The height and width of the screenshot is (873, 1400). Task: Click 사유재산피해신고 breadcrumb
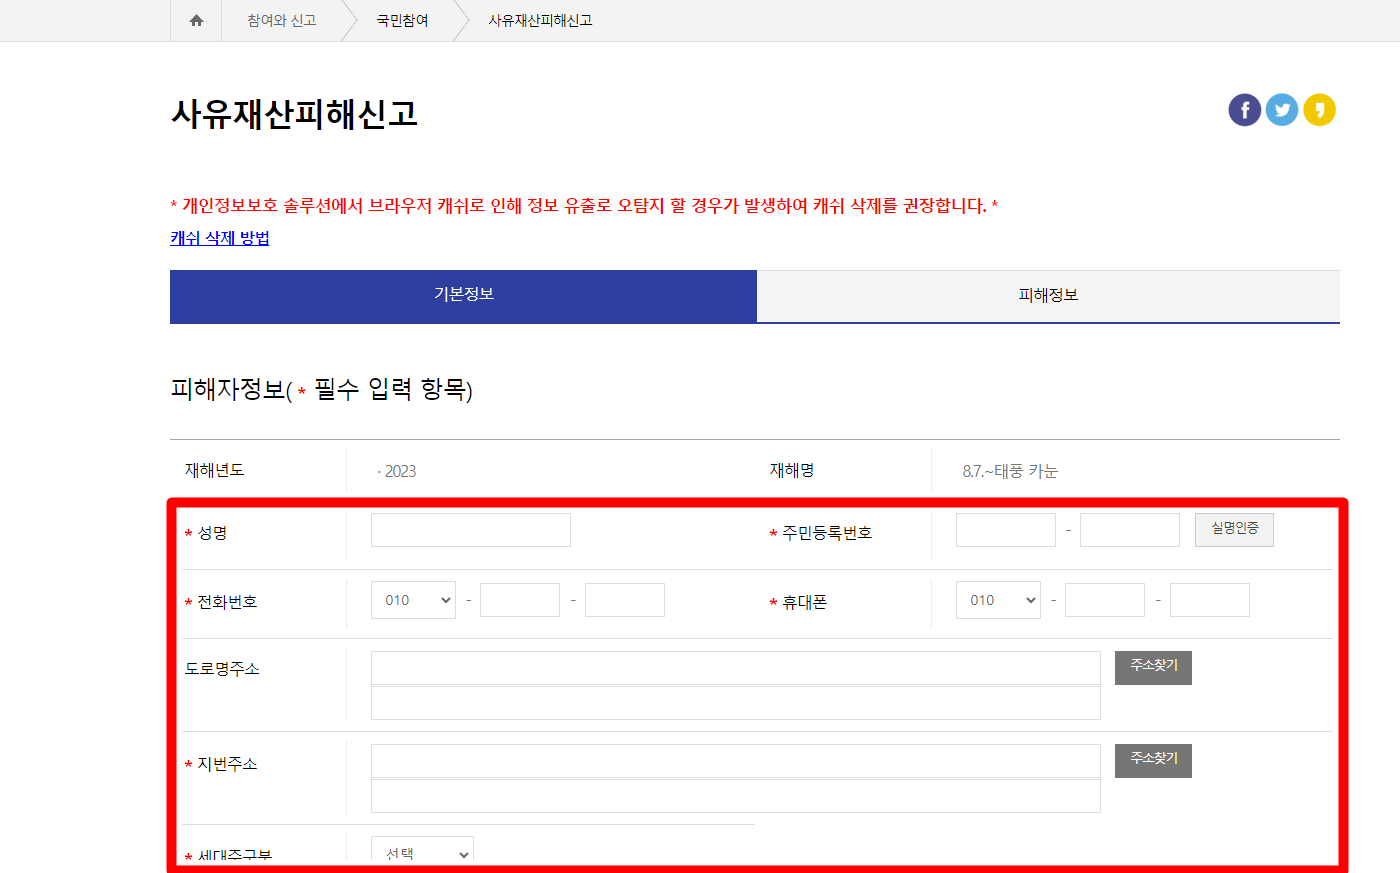click(x=540, y=20)
